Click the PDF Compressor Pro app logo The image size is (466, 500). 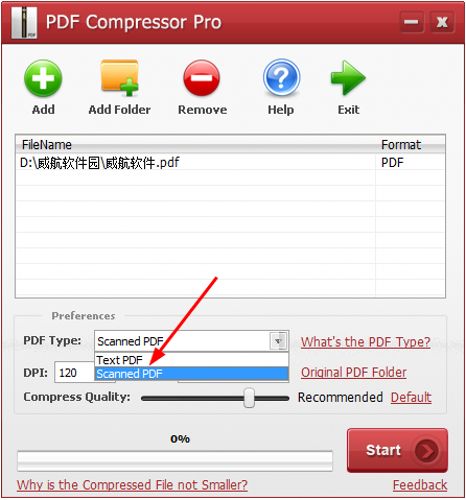(23, 22)
